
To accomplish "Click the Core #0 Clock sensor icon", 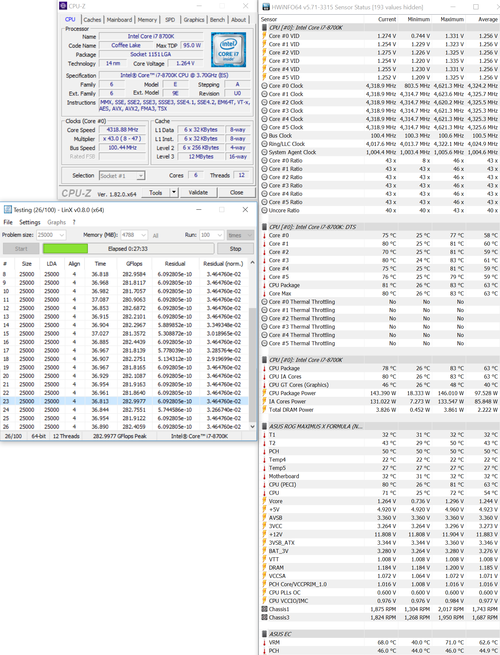I will click(264, 86).
